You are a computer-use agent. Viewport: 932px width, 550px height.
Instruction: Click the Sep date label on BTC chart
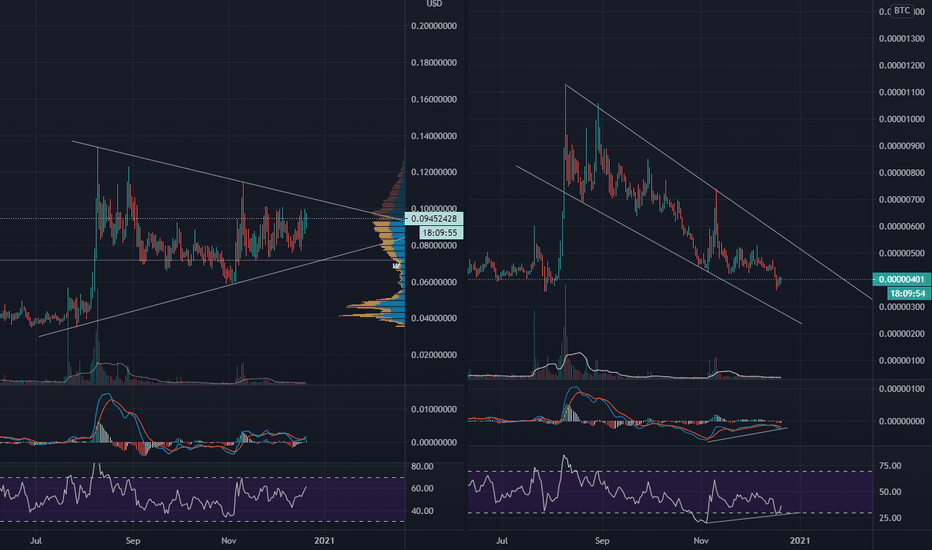pos(602,541)
